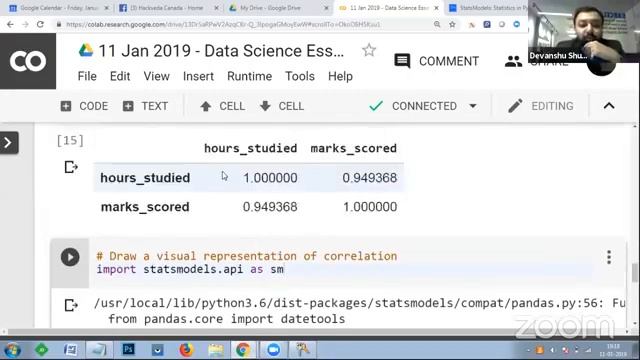This screenshot has height=360, width=640.
Task: Click the 0.949368 value in hours_studied row
Action: pyautogui.click(x=369, y=178)
